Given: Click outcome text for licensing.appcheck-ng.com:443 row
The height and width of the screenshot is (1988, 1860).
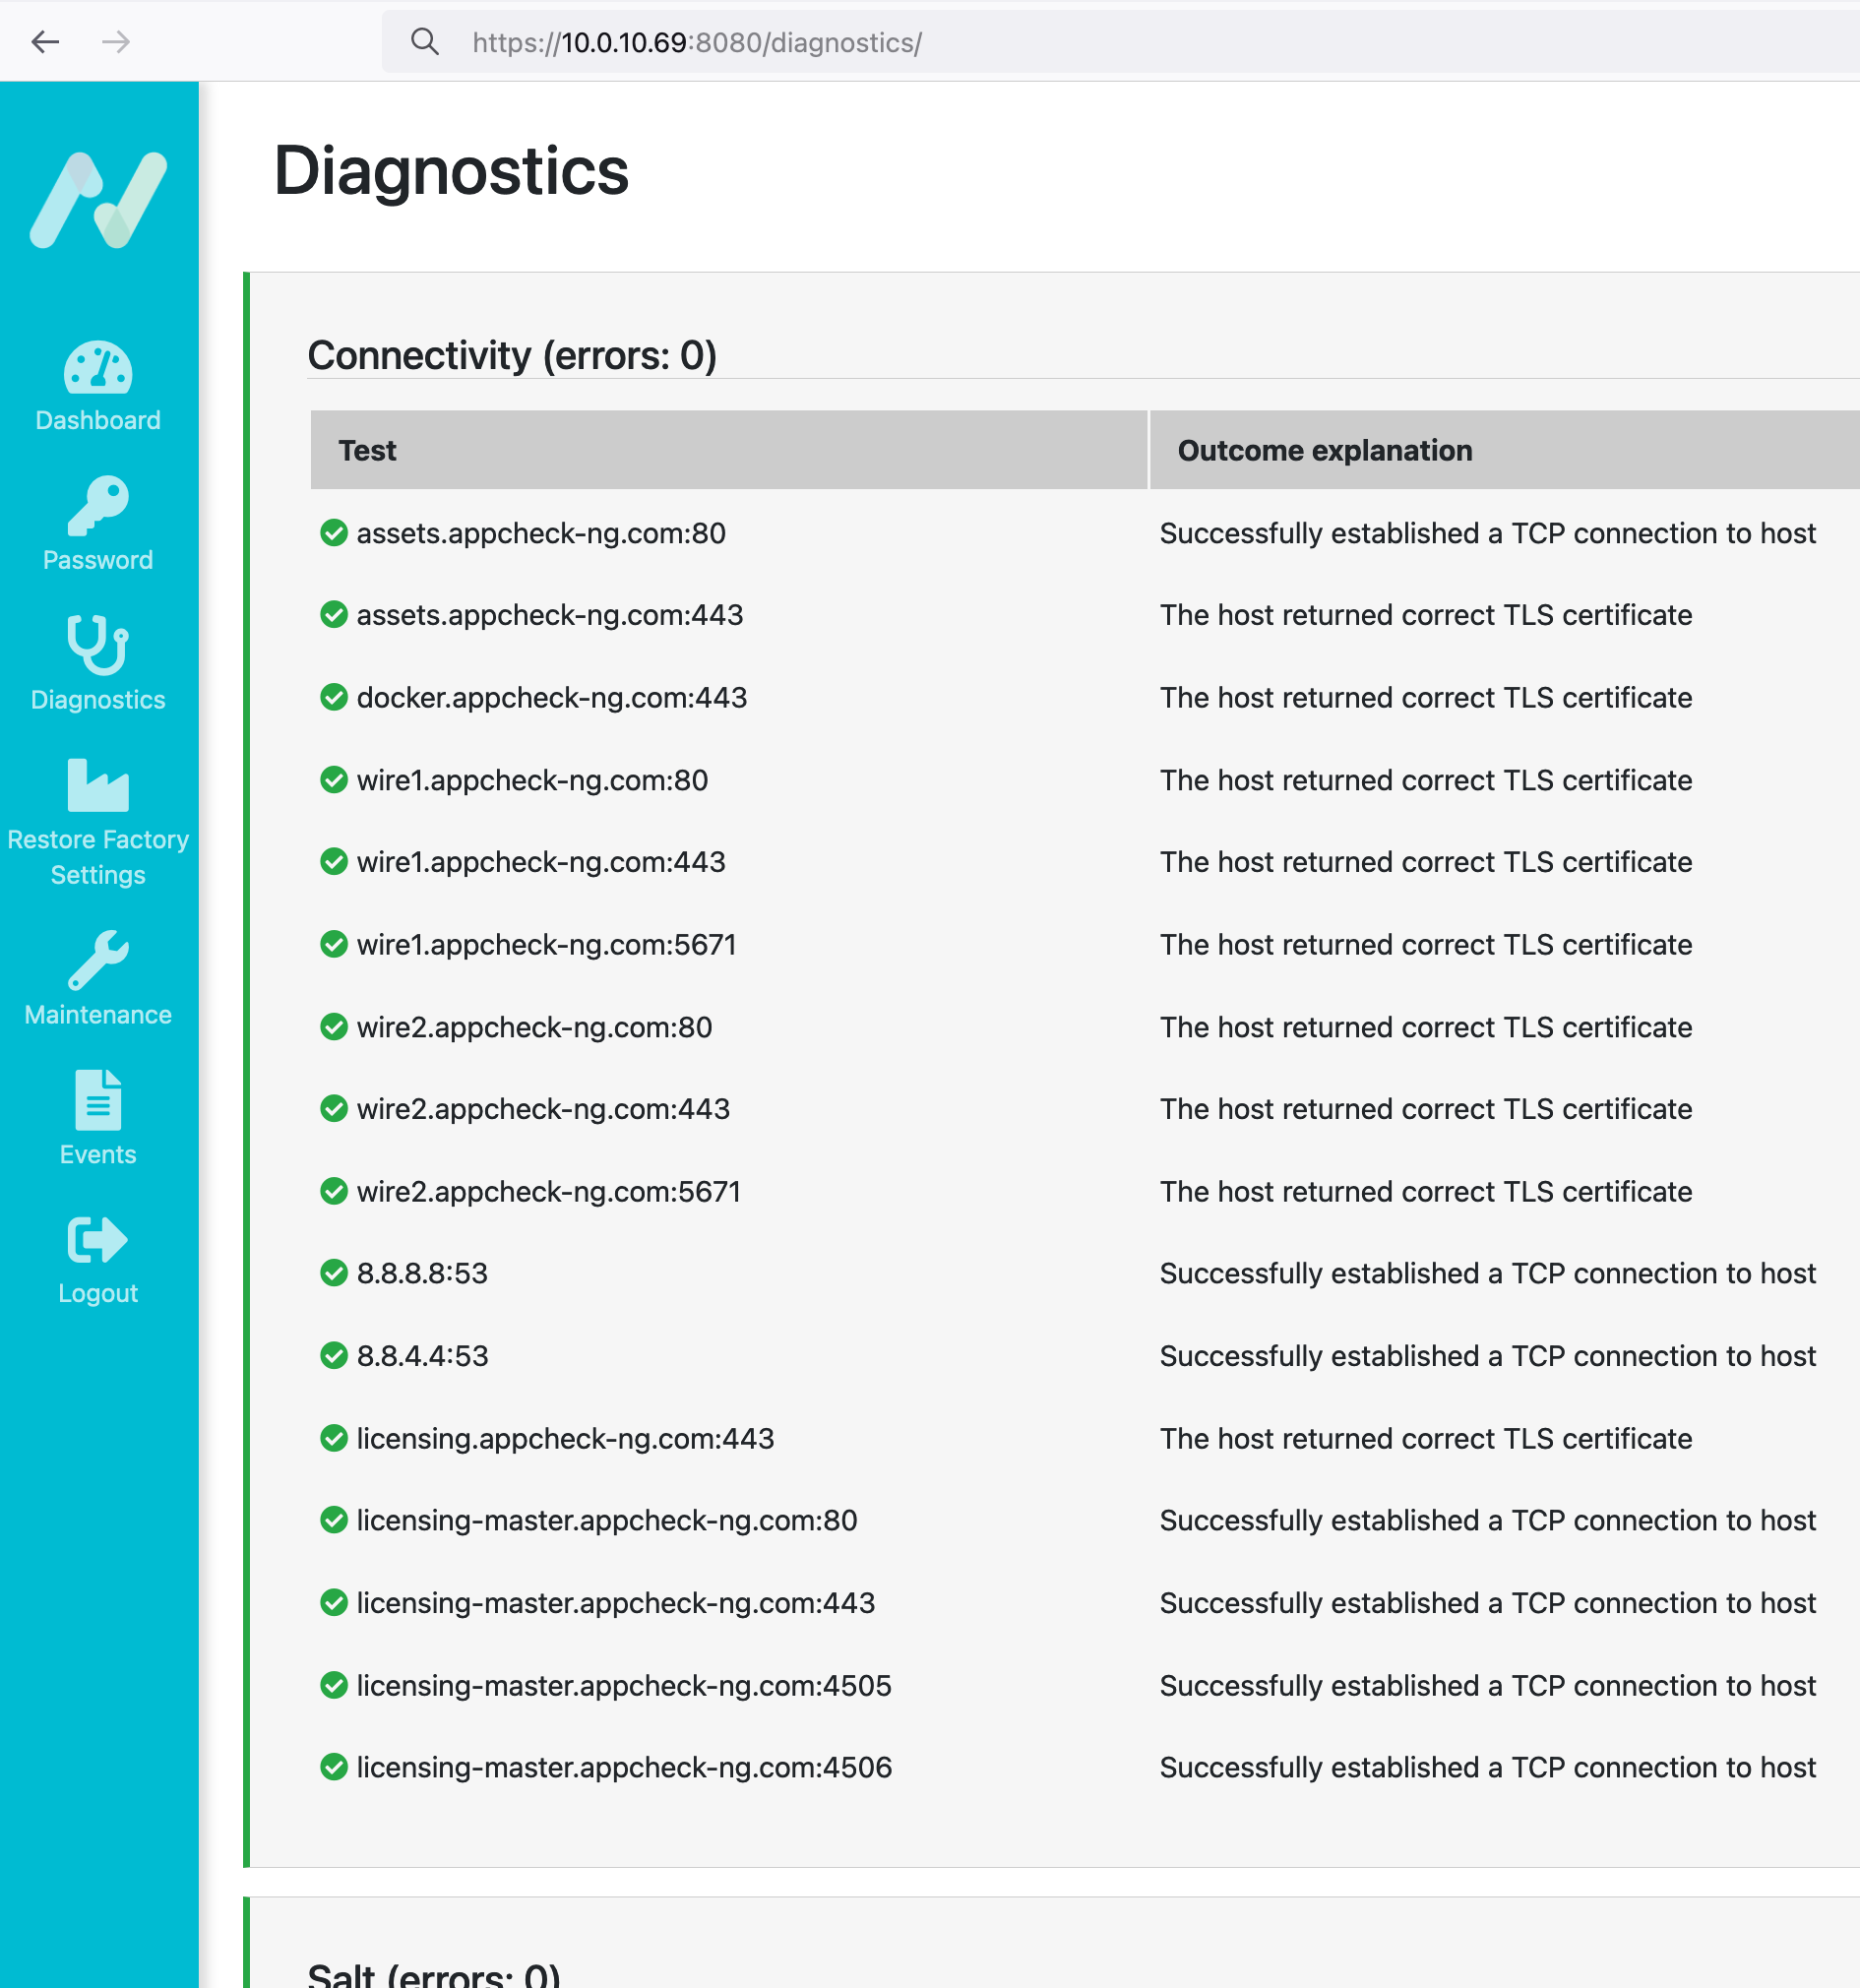Looking at the screenshot, I should [x=1426, y=1438].
